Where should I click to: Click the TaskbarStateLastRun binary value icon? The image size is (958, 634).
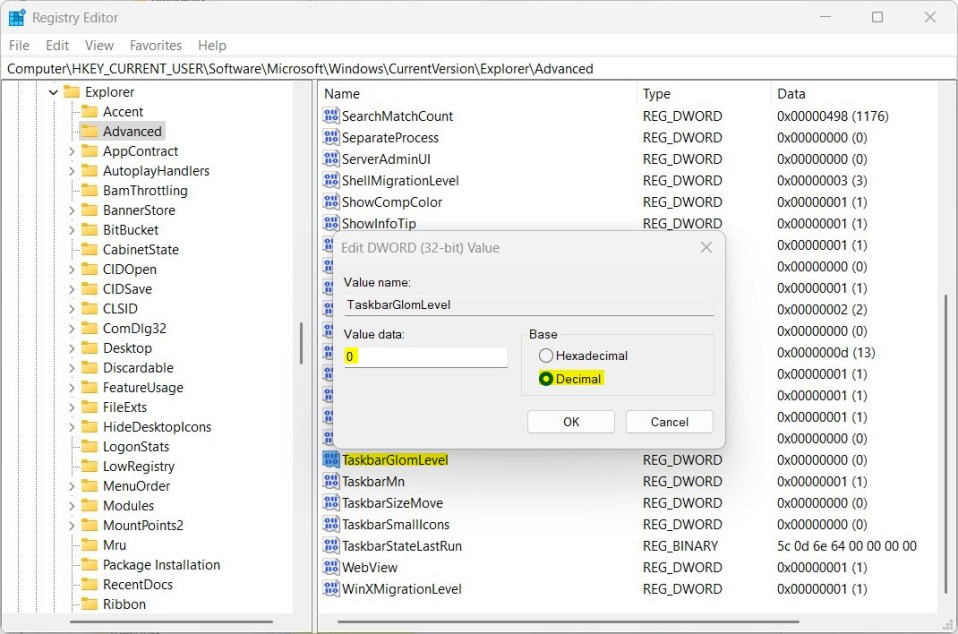pyautogui.click(x=331, y=545)
